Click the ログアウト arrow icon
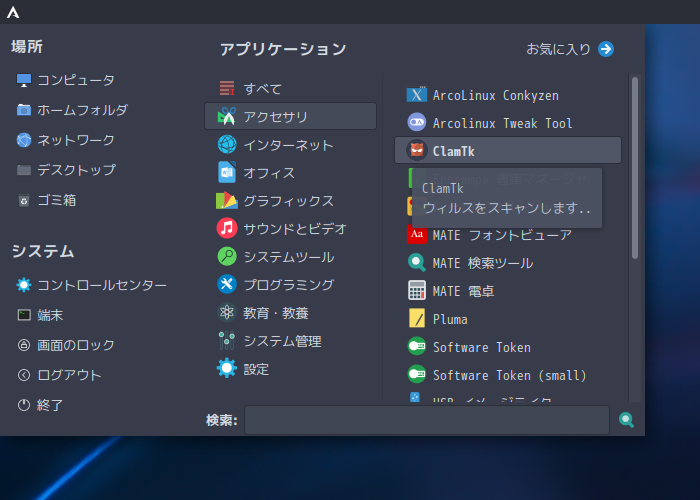 coord(24,375)
